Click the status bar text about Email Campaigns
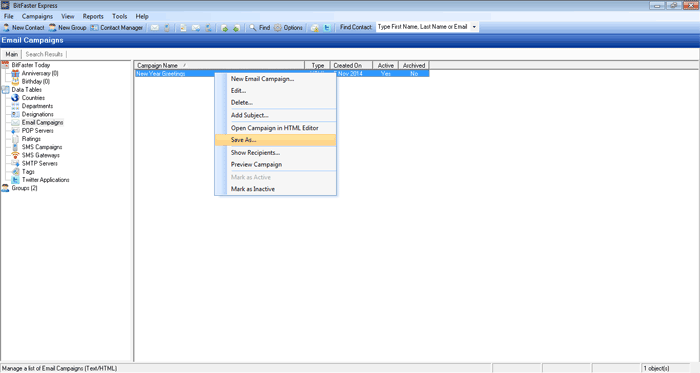 [x=59, y=369]
